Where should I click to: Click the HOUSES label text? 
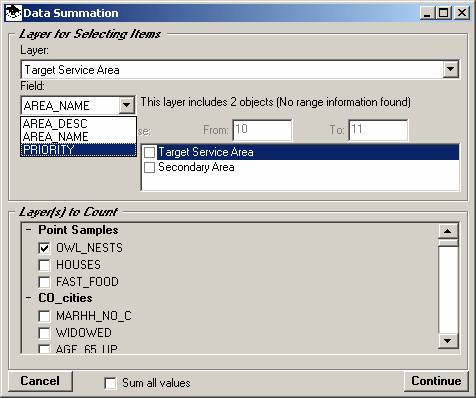[78, 265]
